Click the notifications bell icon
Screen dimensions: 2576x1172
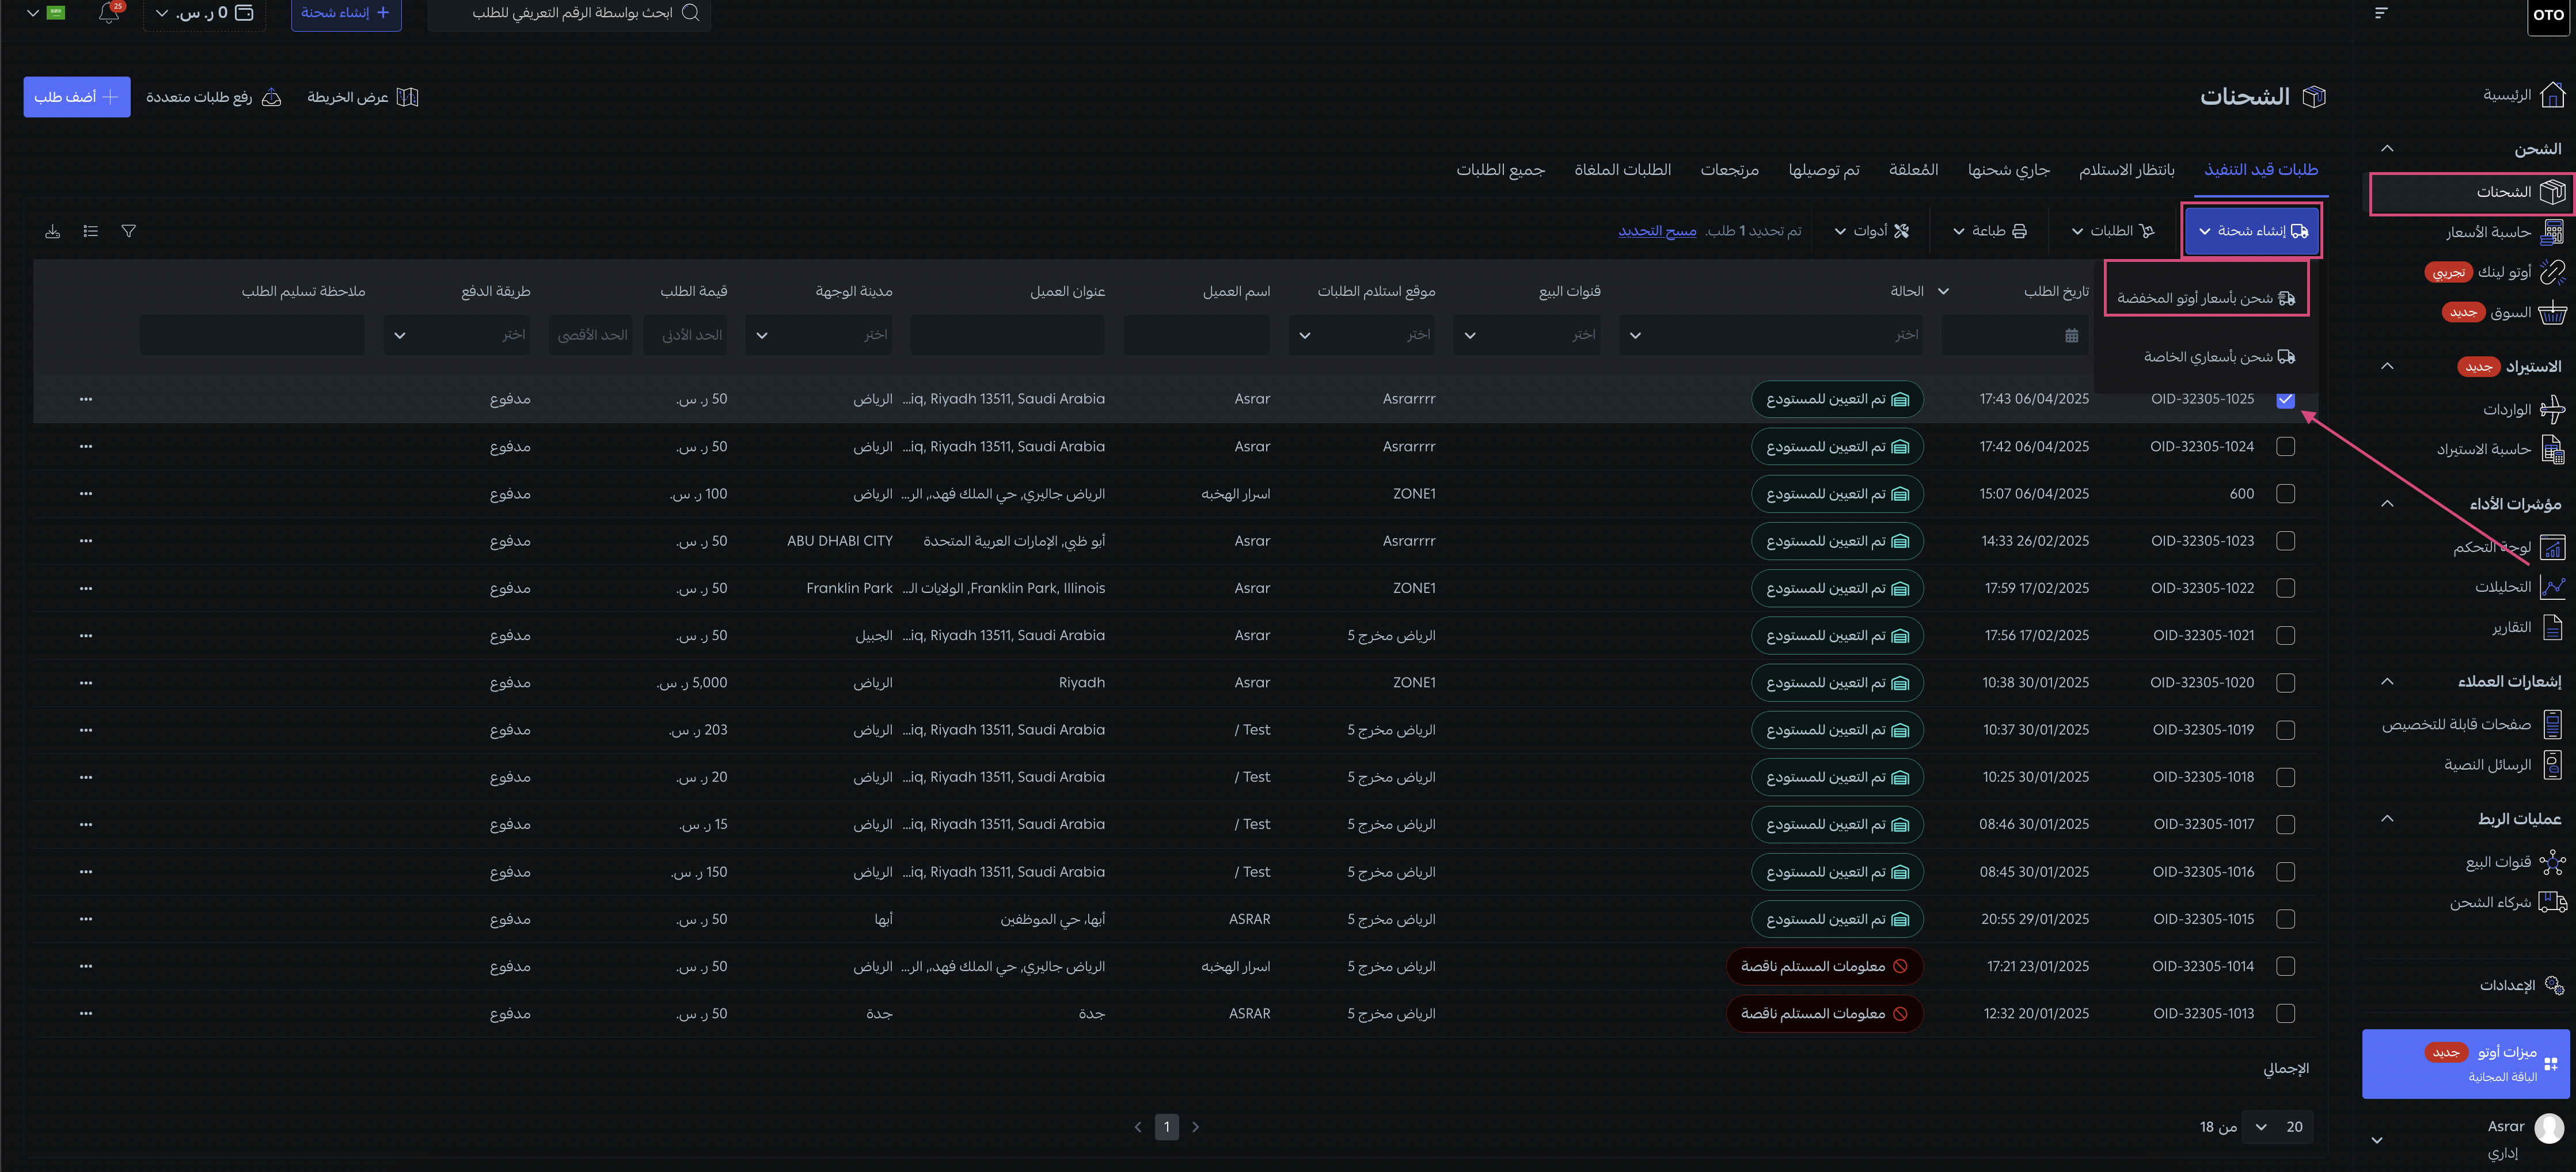109,13
